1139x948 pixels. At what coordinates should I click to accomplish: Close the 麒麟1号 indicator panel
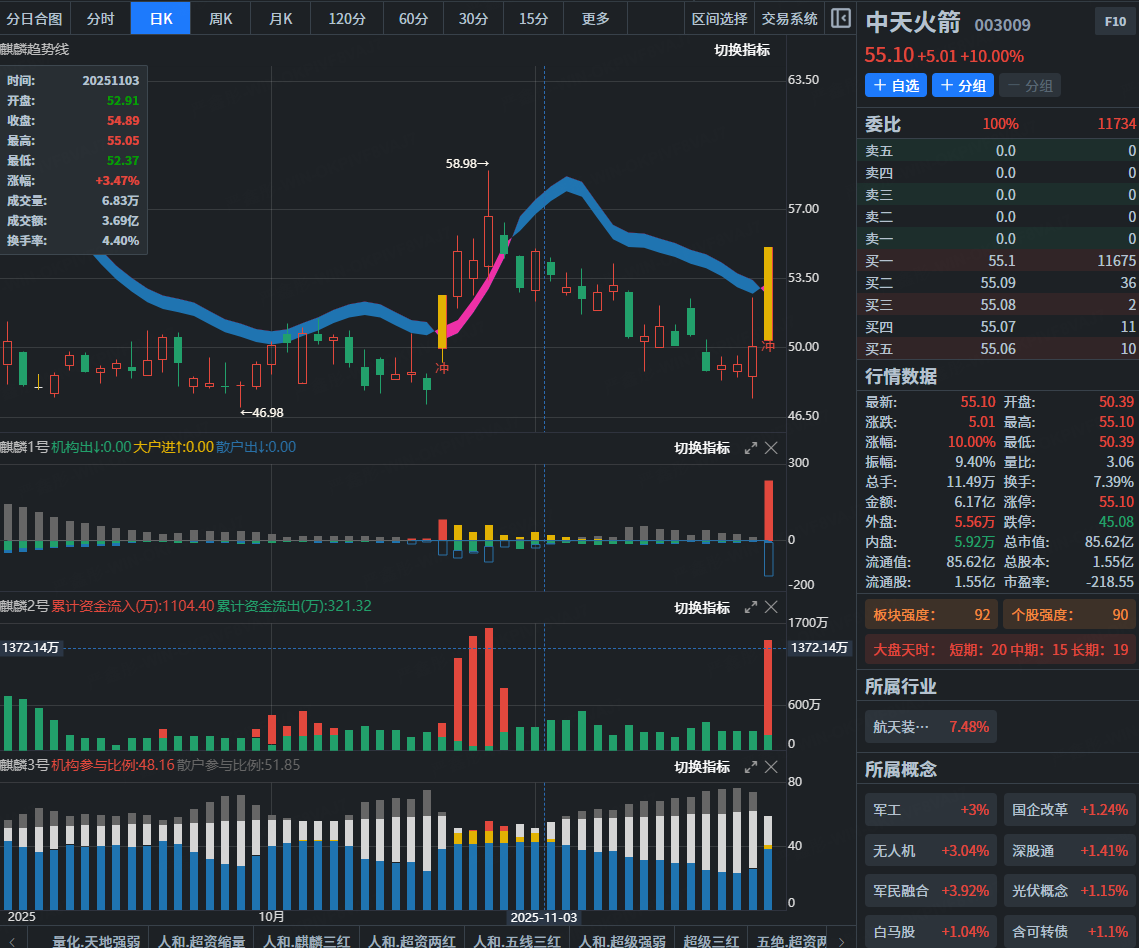pyautogui.click(x=771, y=448)
